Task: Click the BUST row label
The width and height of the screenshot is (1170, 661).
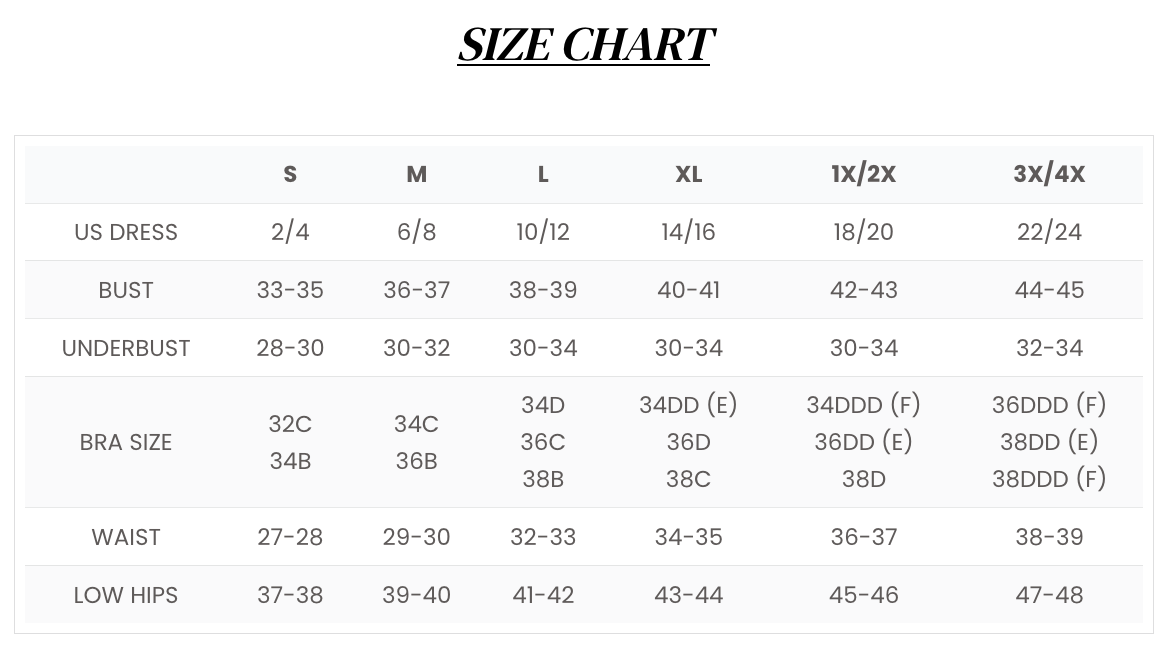Action: coord(126,290)
